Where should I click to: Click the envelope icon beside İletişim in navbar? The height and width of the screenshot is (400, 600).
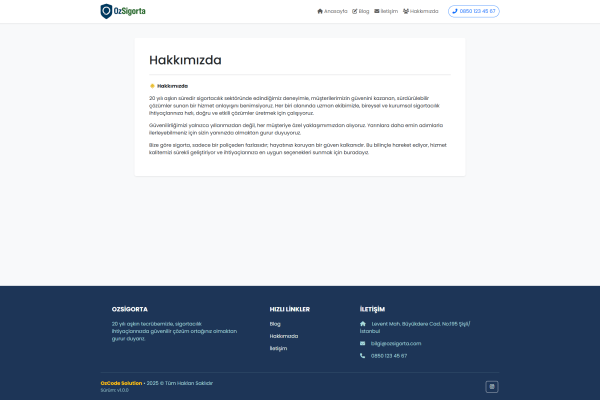(x=377, y=11)
